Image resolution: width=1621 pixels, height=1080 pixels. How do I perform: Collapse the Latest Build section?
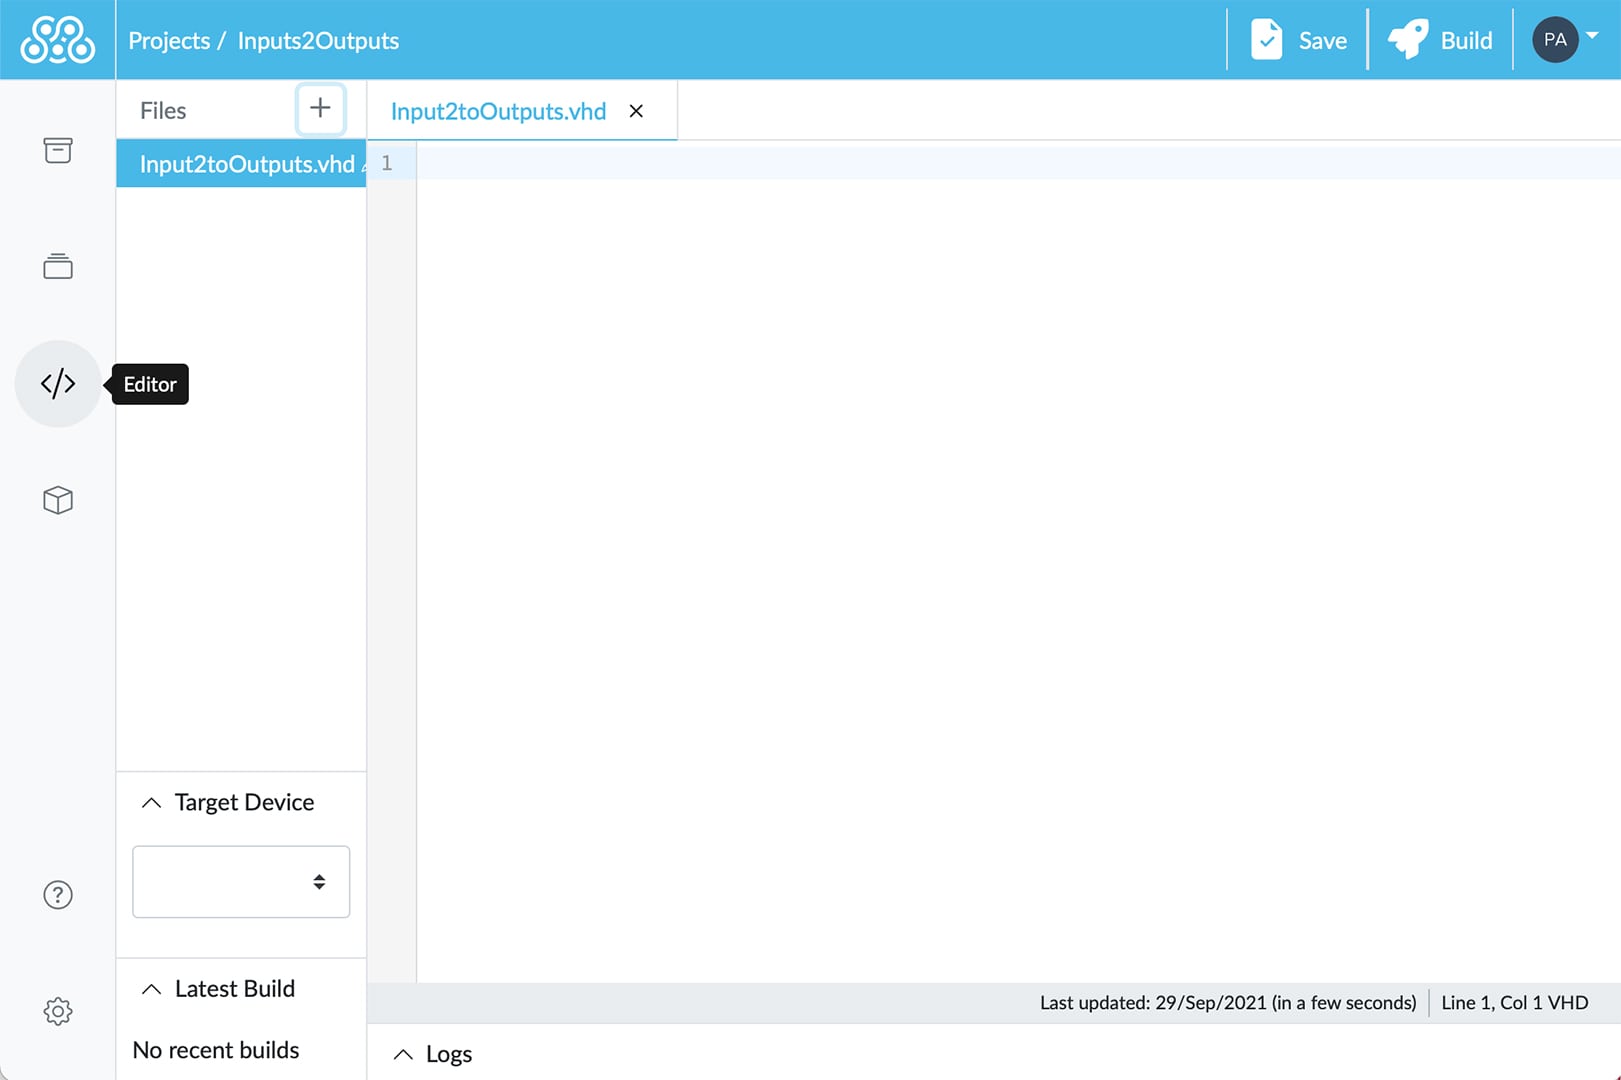(x=151, y=989)
